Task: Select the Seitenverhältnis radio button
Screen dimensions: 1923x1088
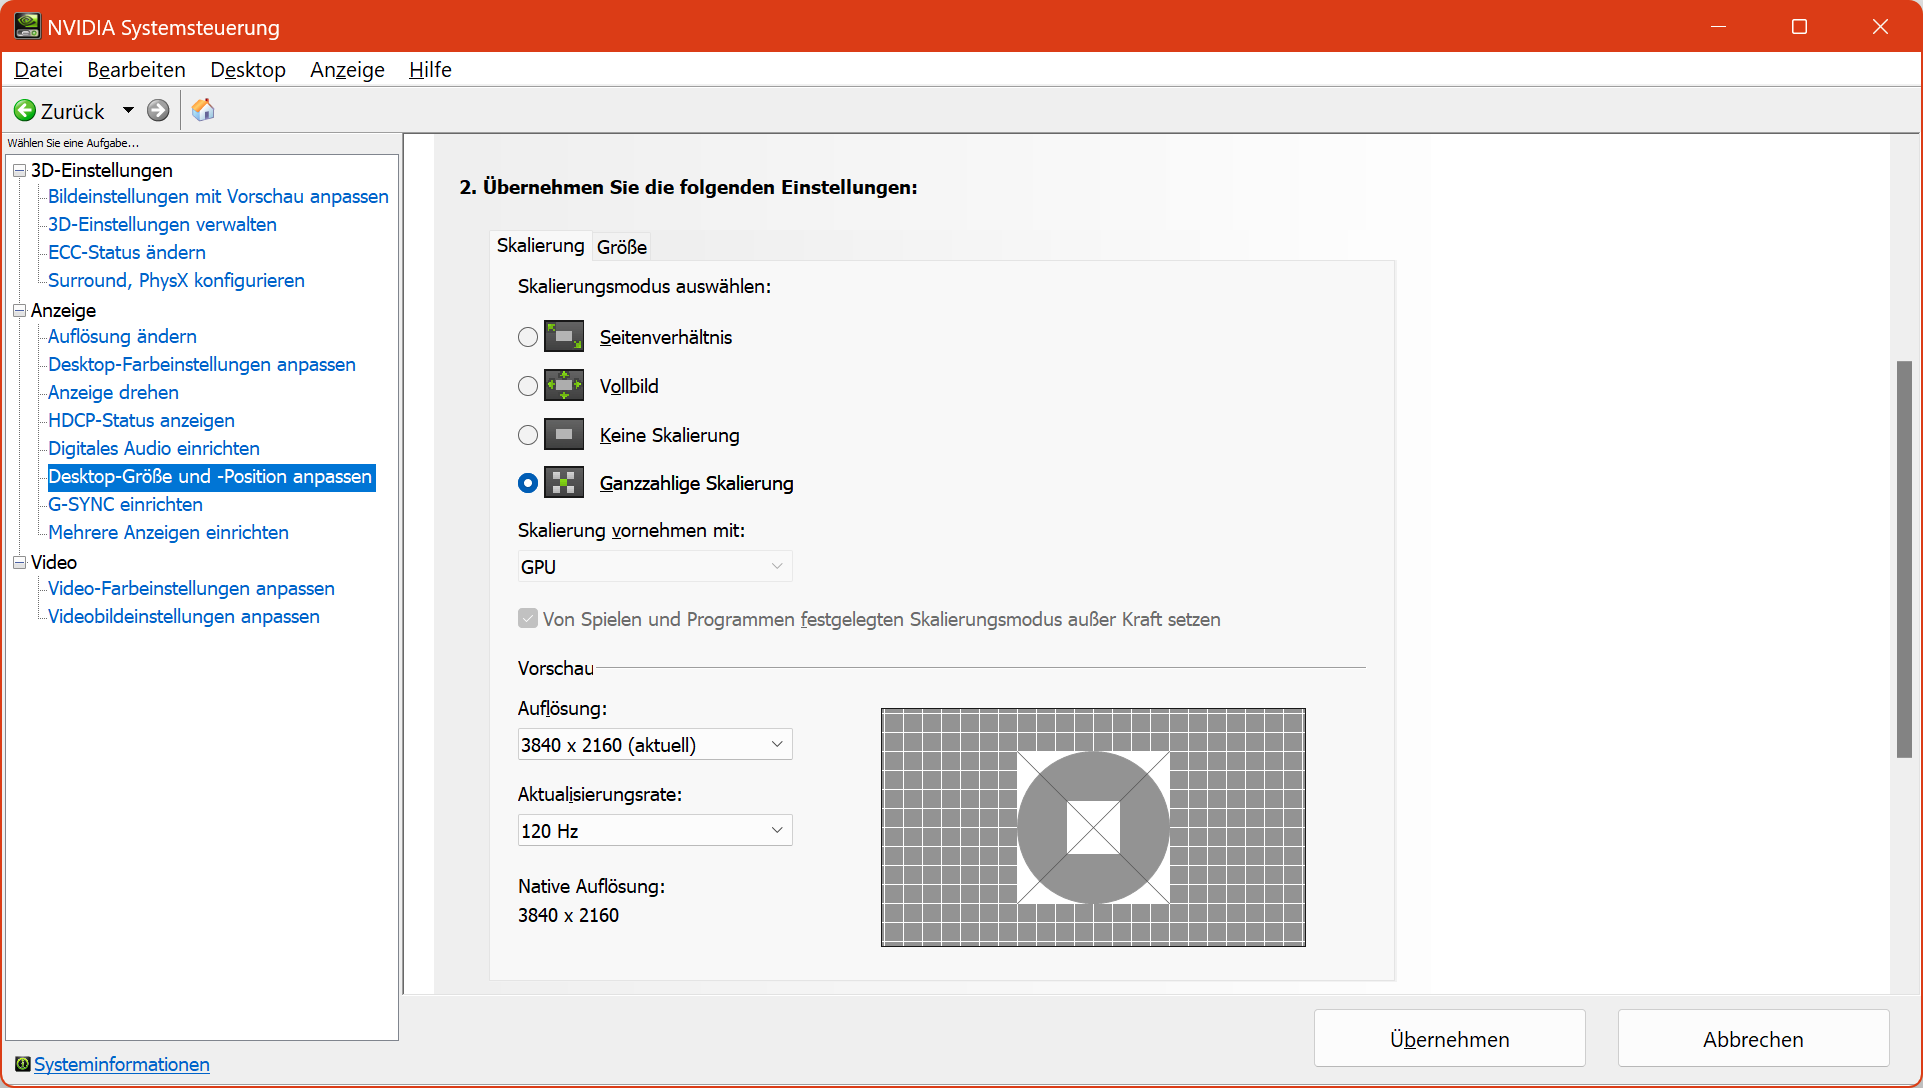Action: pos(528,337)
